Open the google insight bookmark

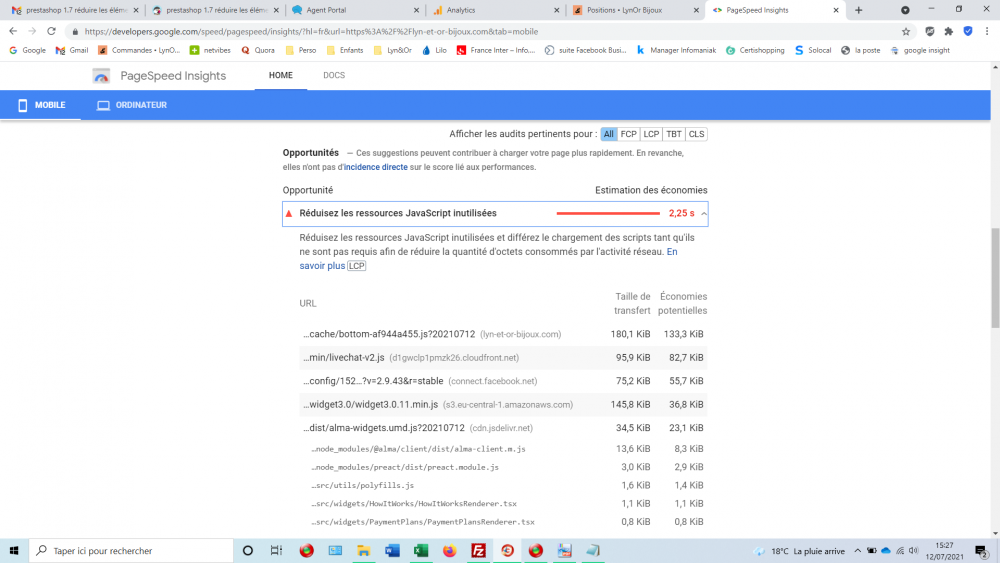pyautogui.click(x=920, y=50)
